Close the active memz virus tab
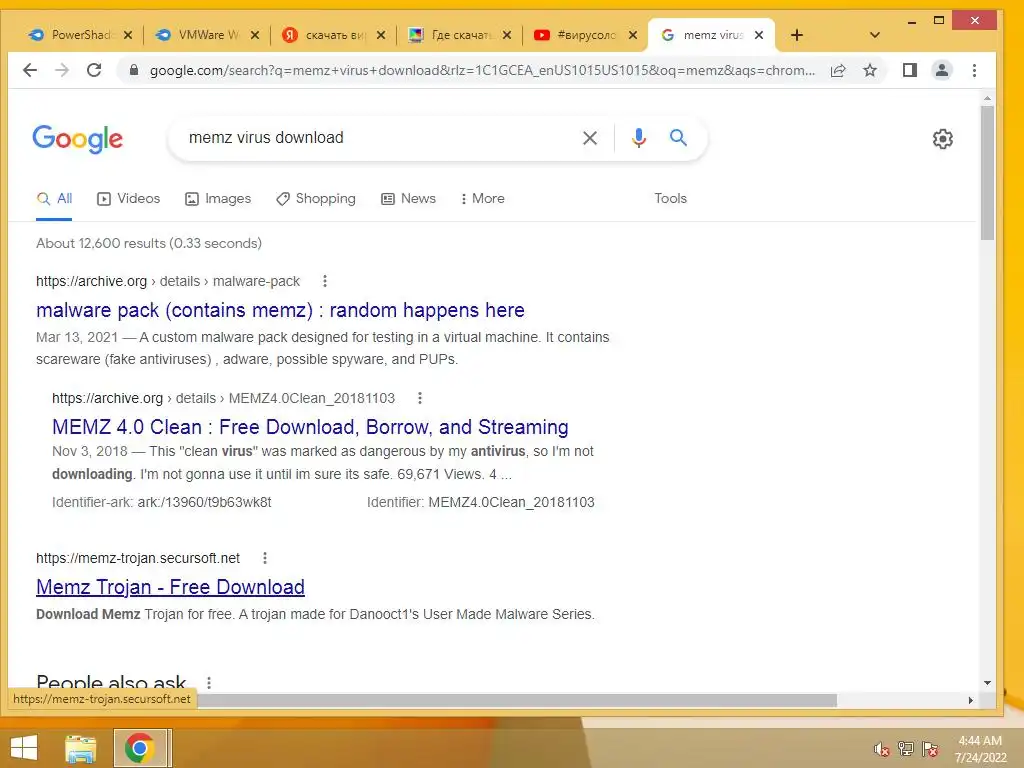 tap(759, 35)
